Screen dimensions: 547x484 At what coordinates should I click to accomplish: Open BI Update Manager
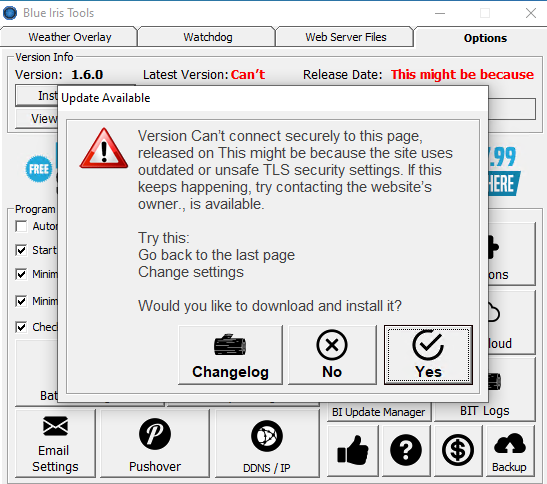tap(379, 412)
